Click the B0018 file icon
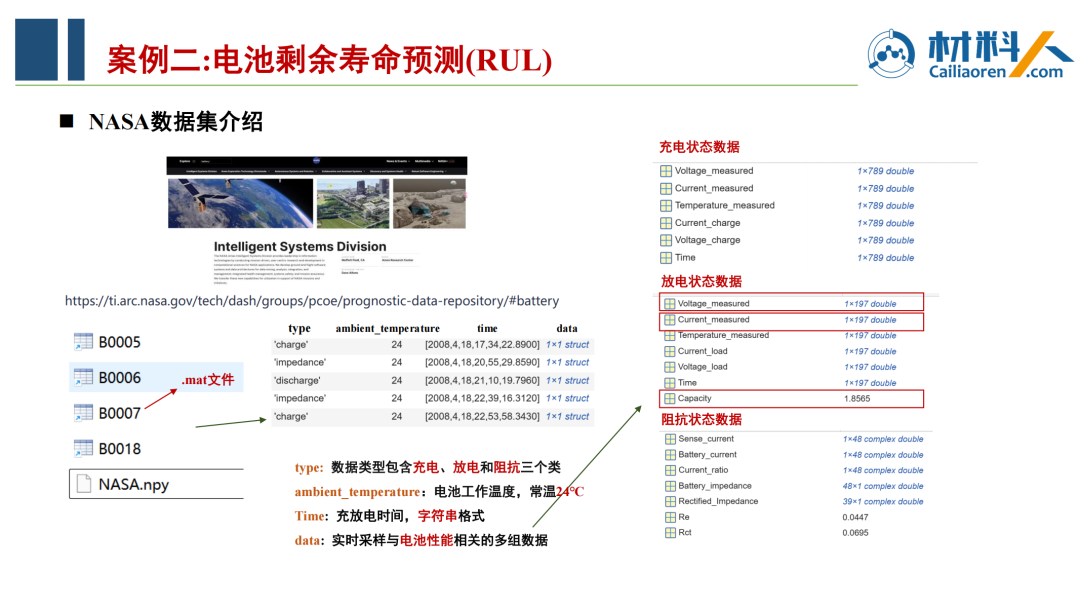The width and height of the screenshot is (1080, 608). tap(83, 448)
